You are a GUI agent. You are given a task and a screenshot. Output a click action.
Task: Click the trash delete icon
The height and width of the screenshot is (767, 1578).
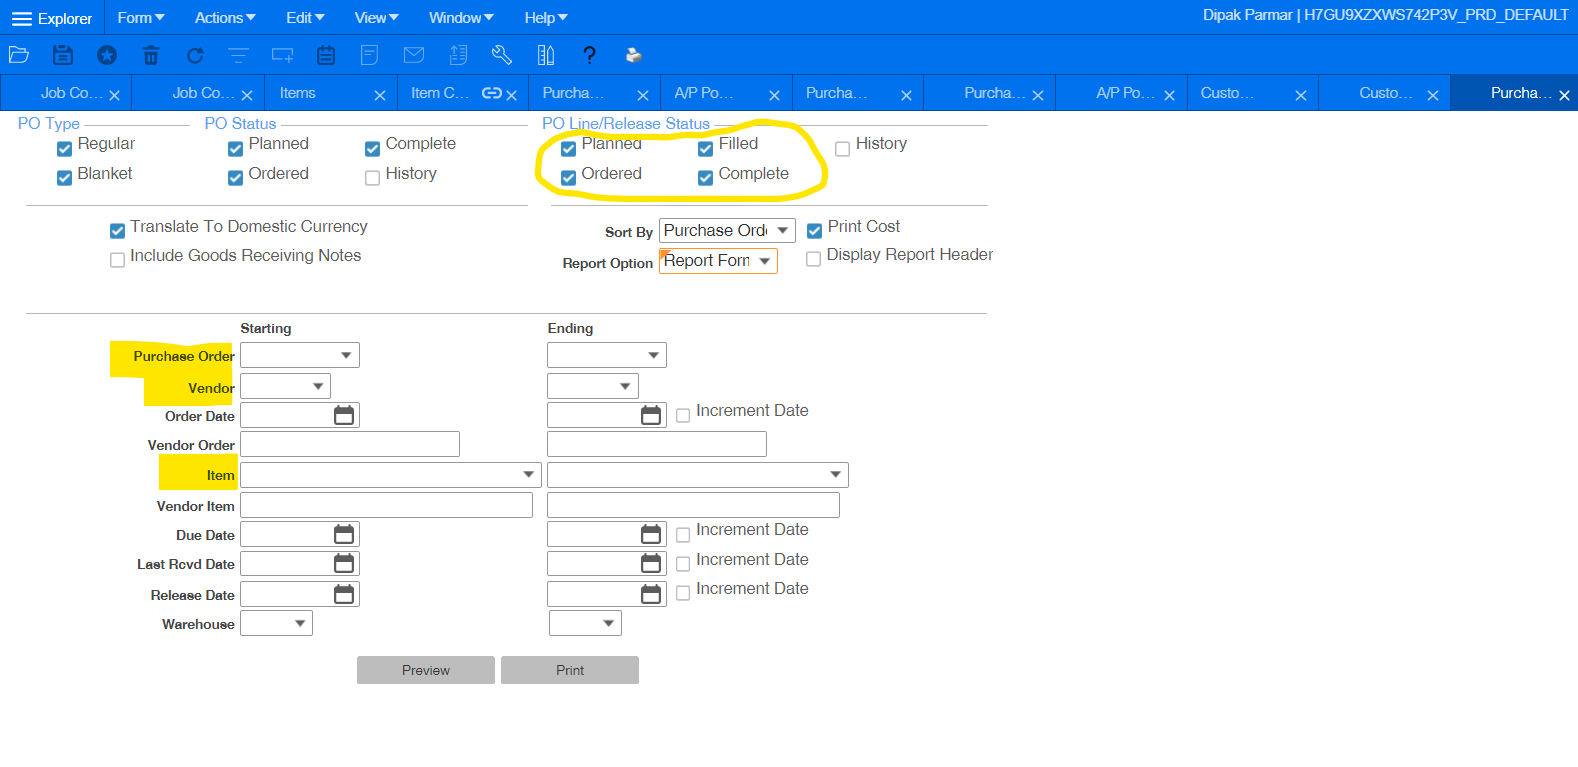click(151, 55)
